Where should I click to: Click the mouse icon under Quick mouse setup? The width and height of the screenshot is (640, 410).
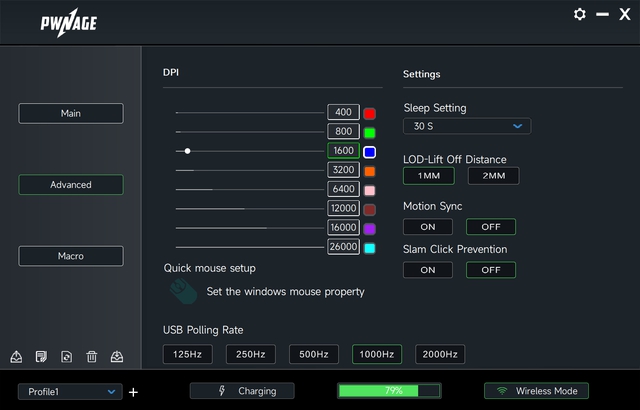183,291
